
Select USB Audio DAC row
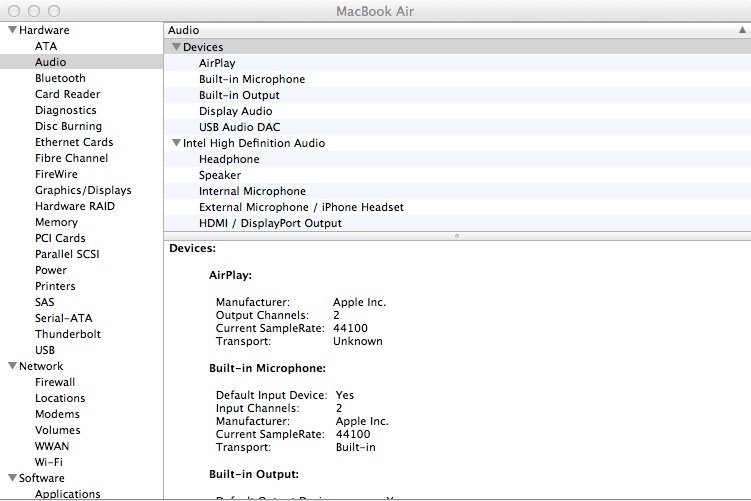457,127
